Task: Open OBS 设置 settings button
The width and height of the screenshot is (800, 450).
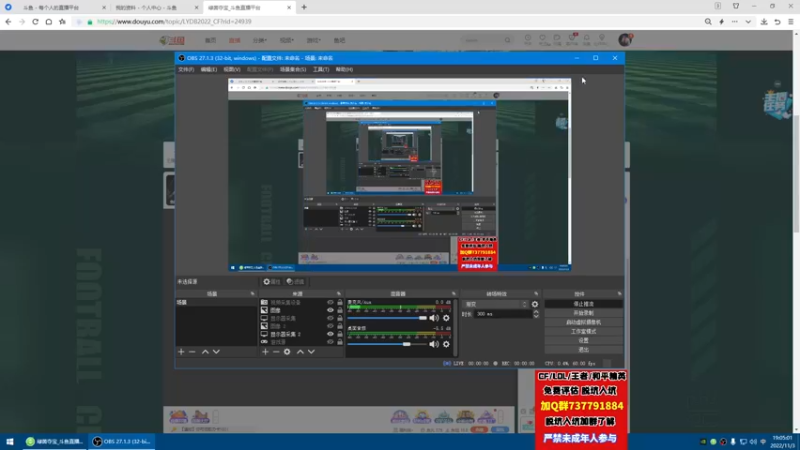Action: 584,341
